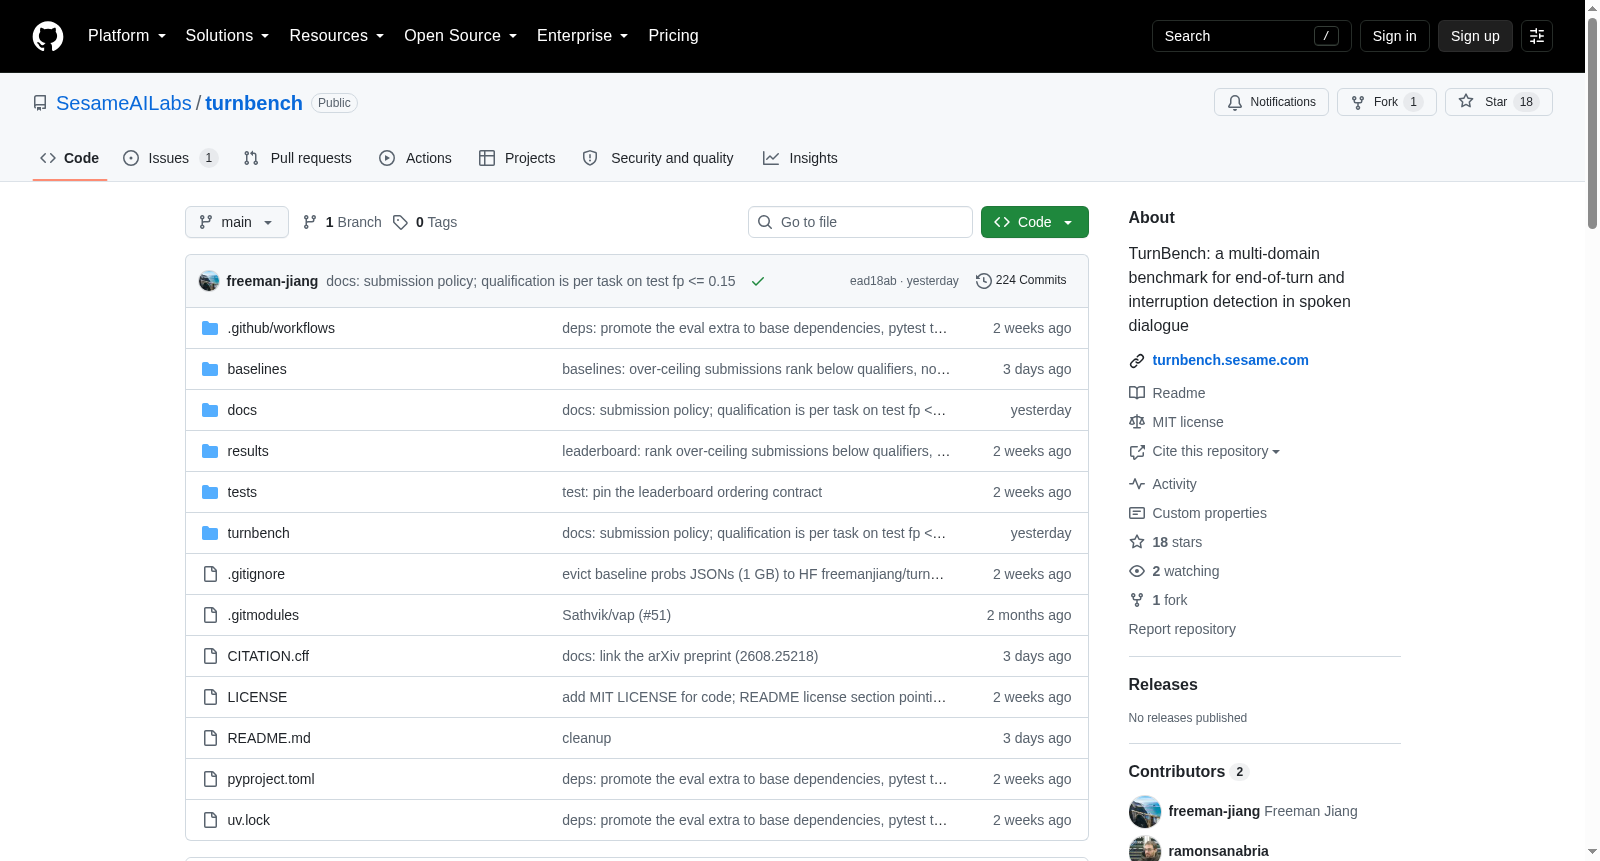Click the tests folder icon
The image size is (1600, 861).
(x=210, y=492)
